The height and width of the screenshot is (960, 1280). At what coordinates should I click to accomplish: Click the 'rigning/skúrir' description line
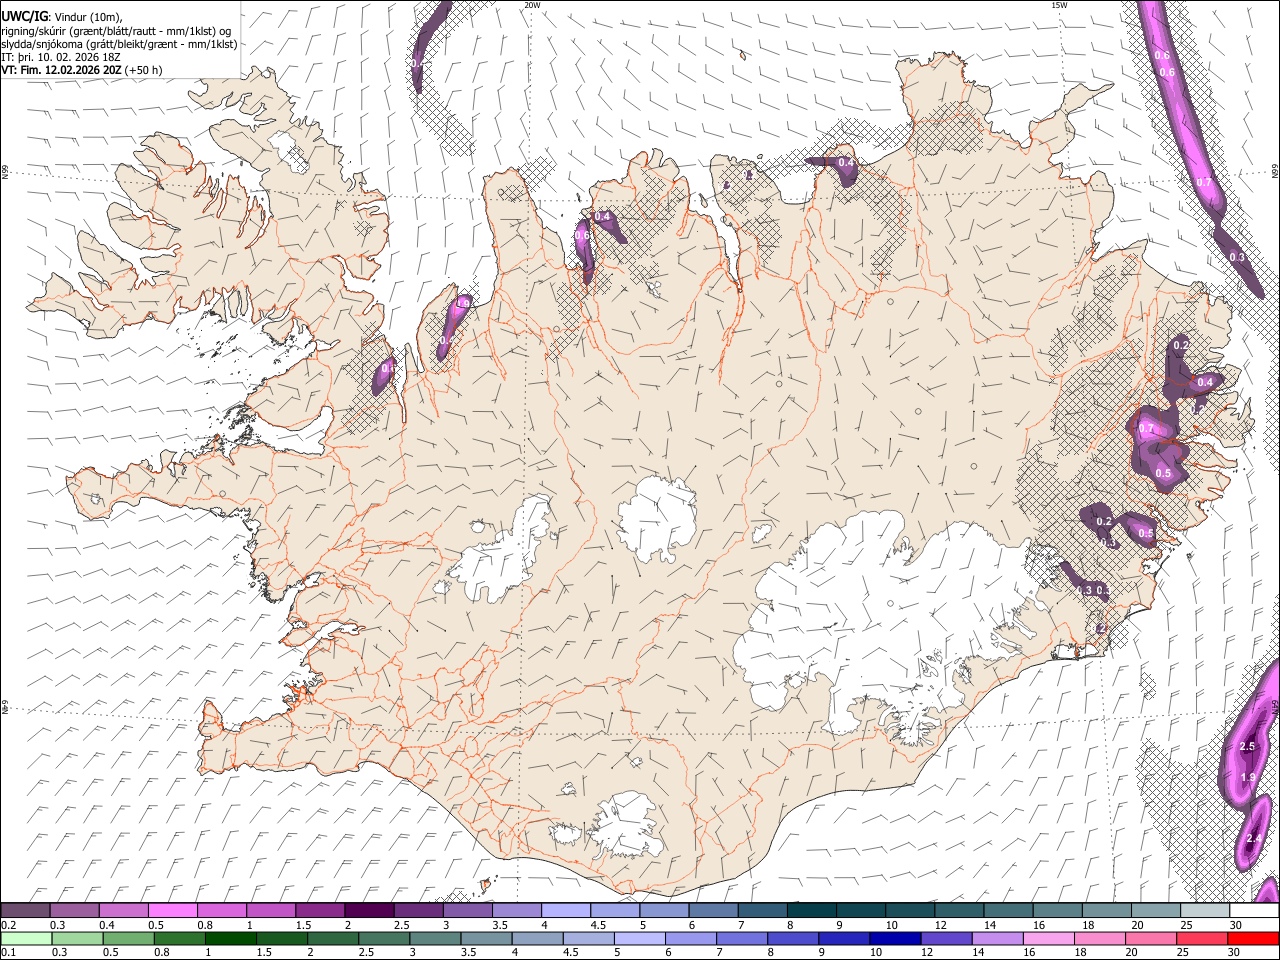coord(117,31)
